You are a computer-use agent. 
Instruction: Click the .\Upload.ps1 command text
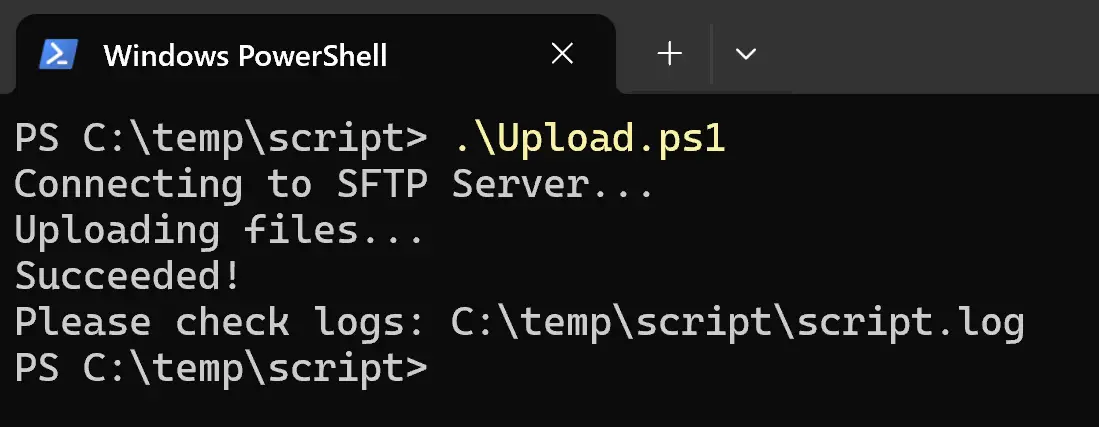coord(589,140)
